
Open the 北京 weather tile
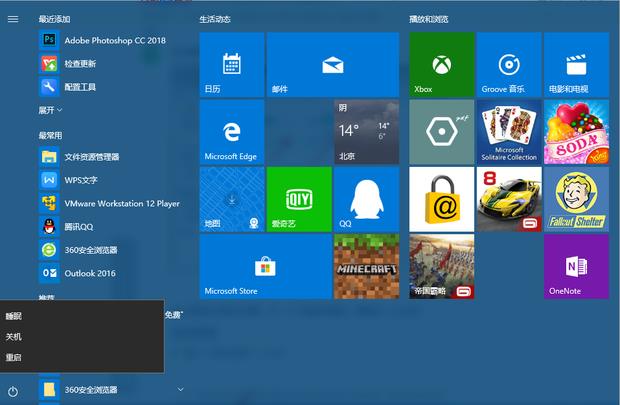coord(365,132)
